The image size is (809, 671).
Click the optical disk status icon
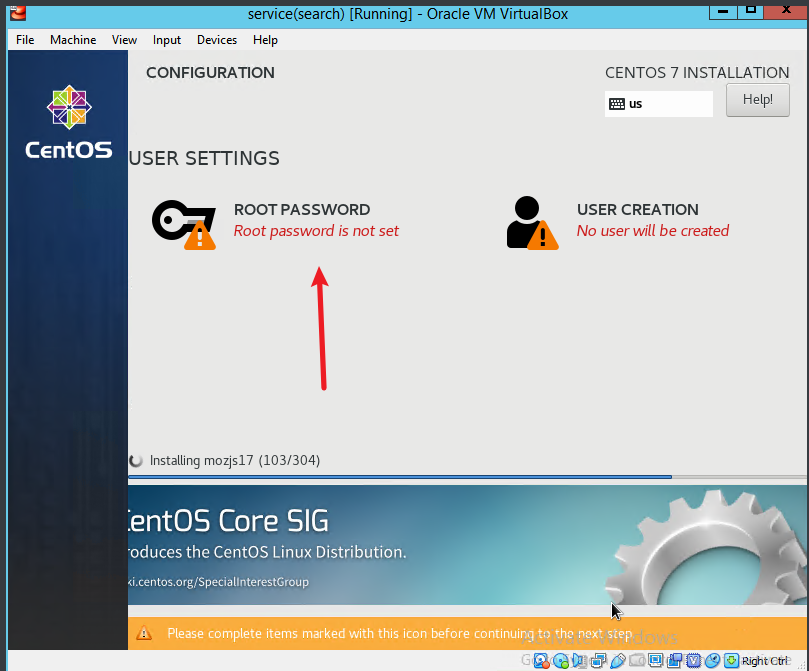(x=561, y=661)
